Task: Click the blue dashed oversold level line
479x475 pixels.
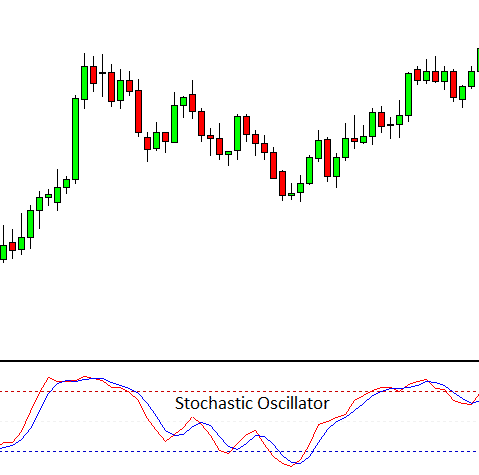Action: [x=239, y=452]
